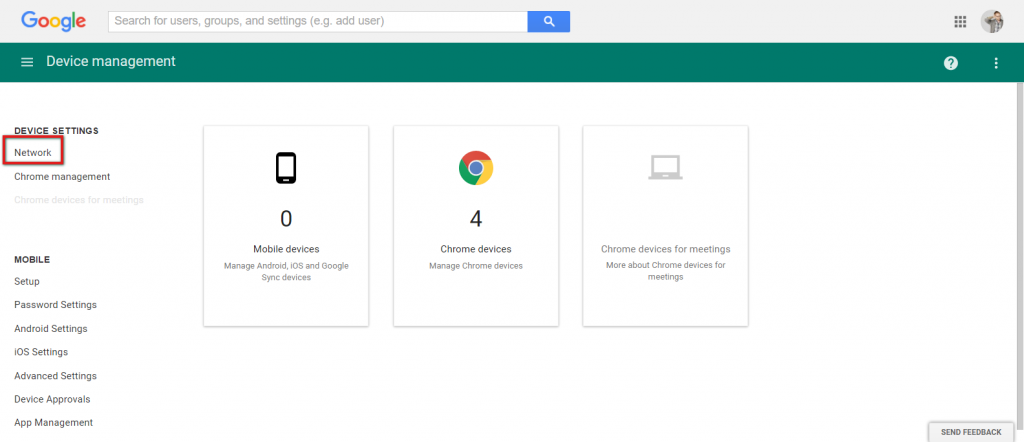Open the Help question mark icon
Image resolution: width=1024 pixels, height=442 pixels.
[951, 63]
